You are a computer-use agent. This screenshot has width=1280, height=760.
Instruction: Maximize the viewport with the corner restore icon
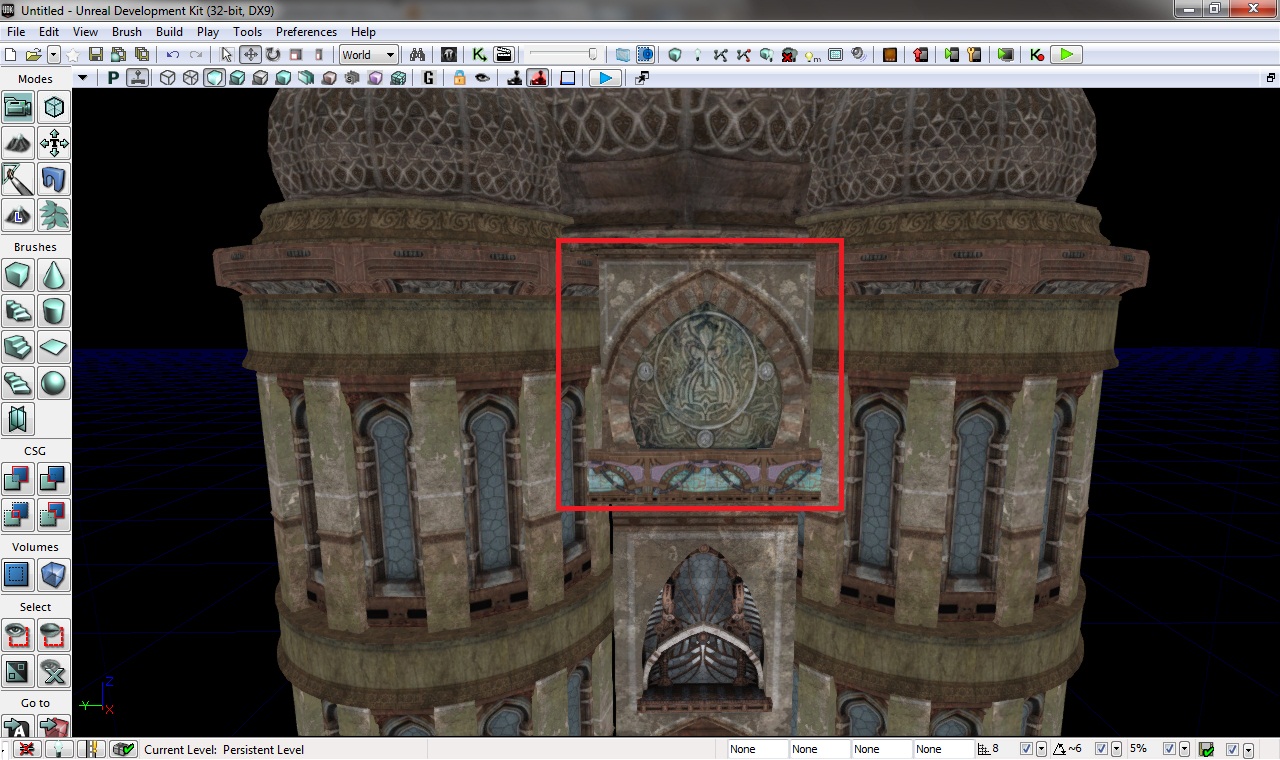[1271, 78]
